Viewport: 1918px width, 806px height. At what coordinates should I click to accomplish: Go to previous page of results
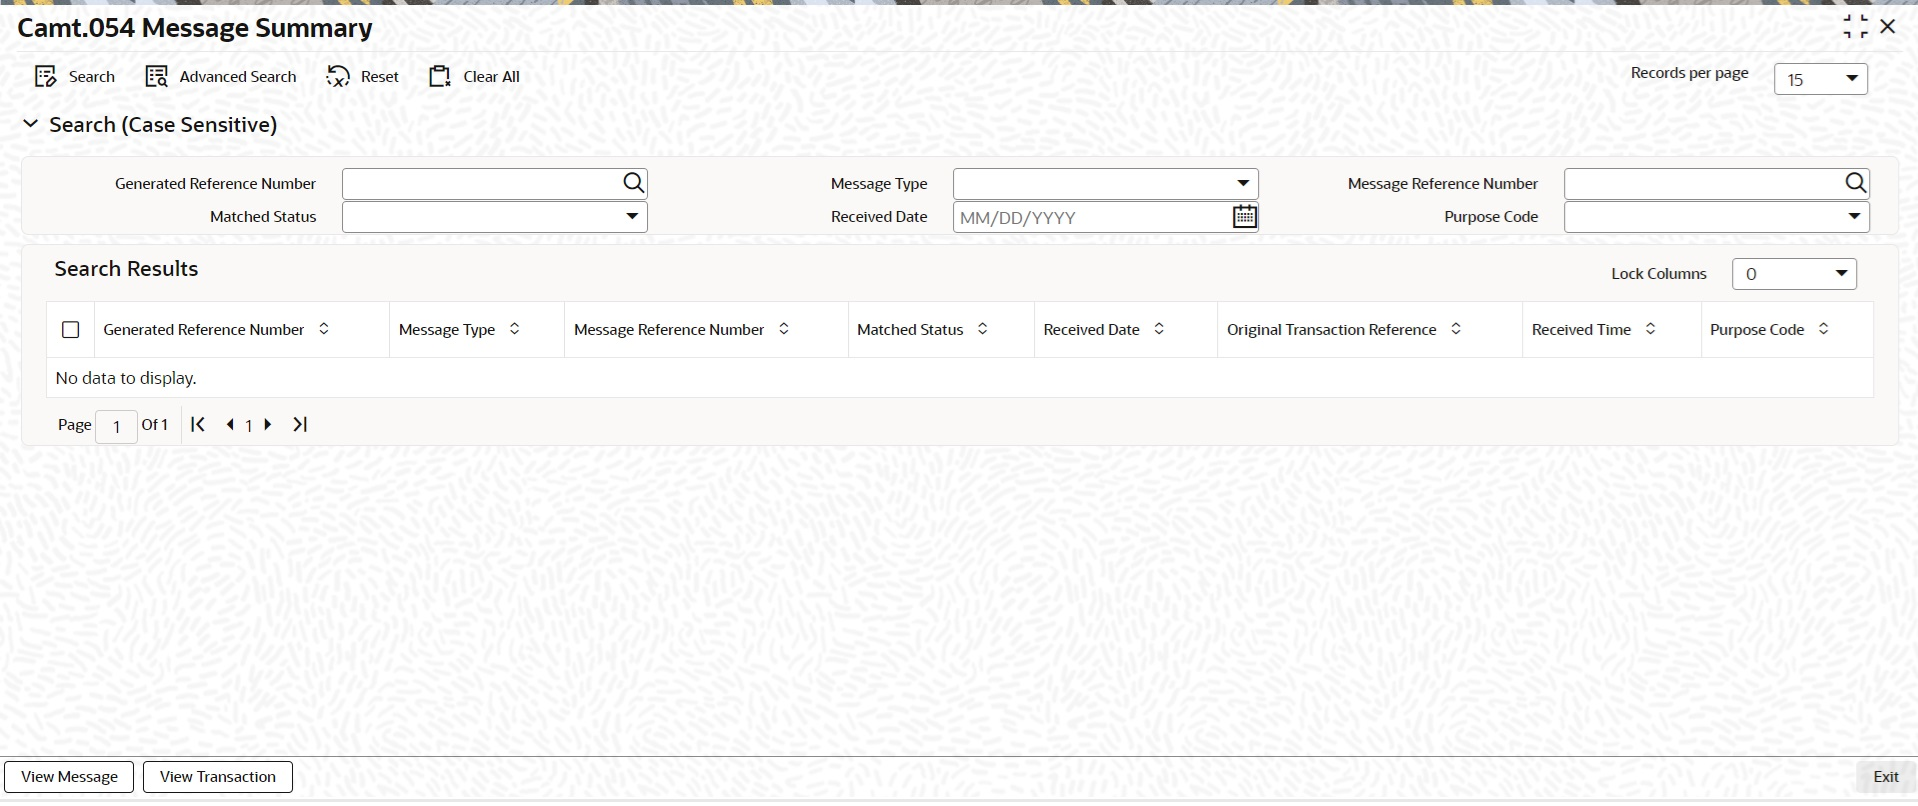230,425
